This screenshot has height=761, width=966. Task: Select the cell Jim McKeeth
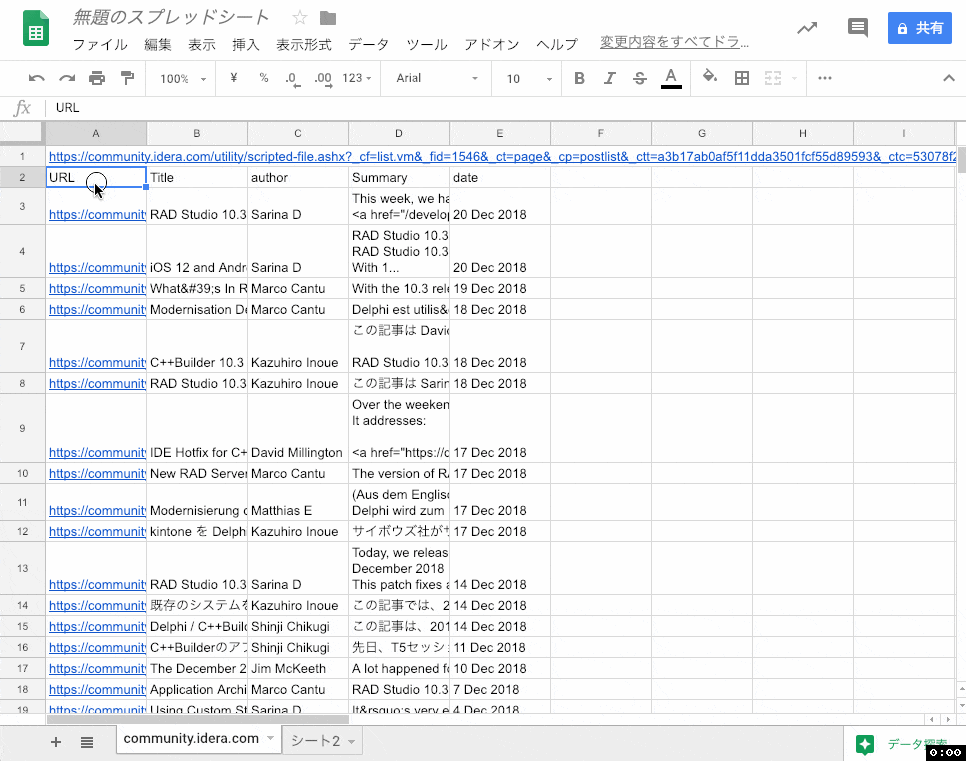tap(298, 668)
